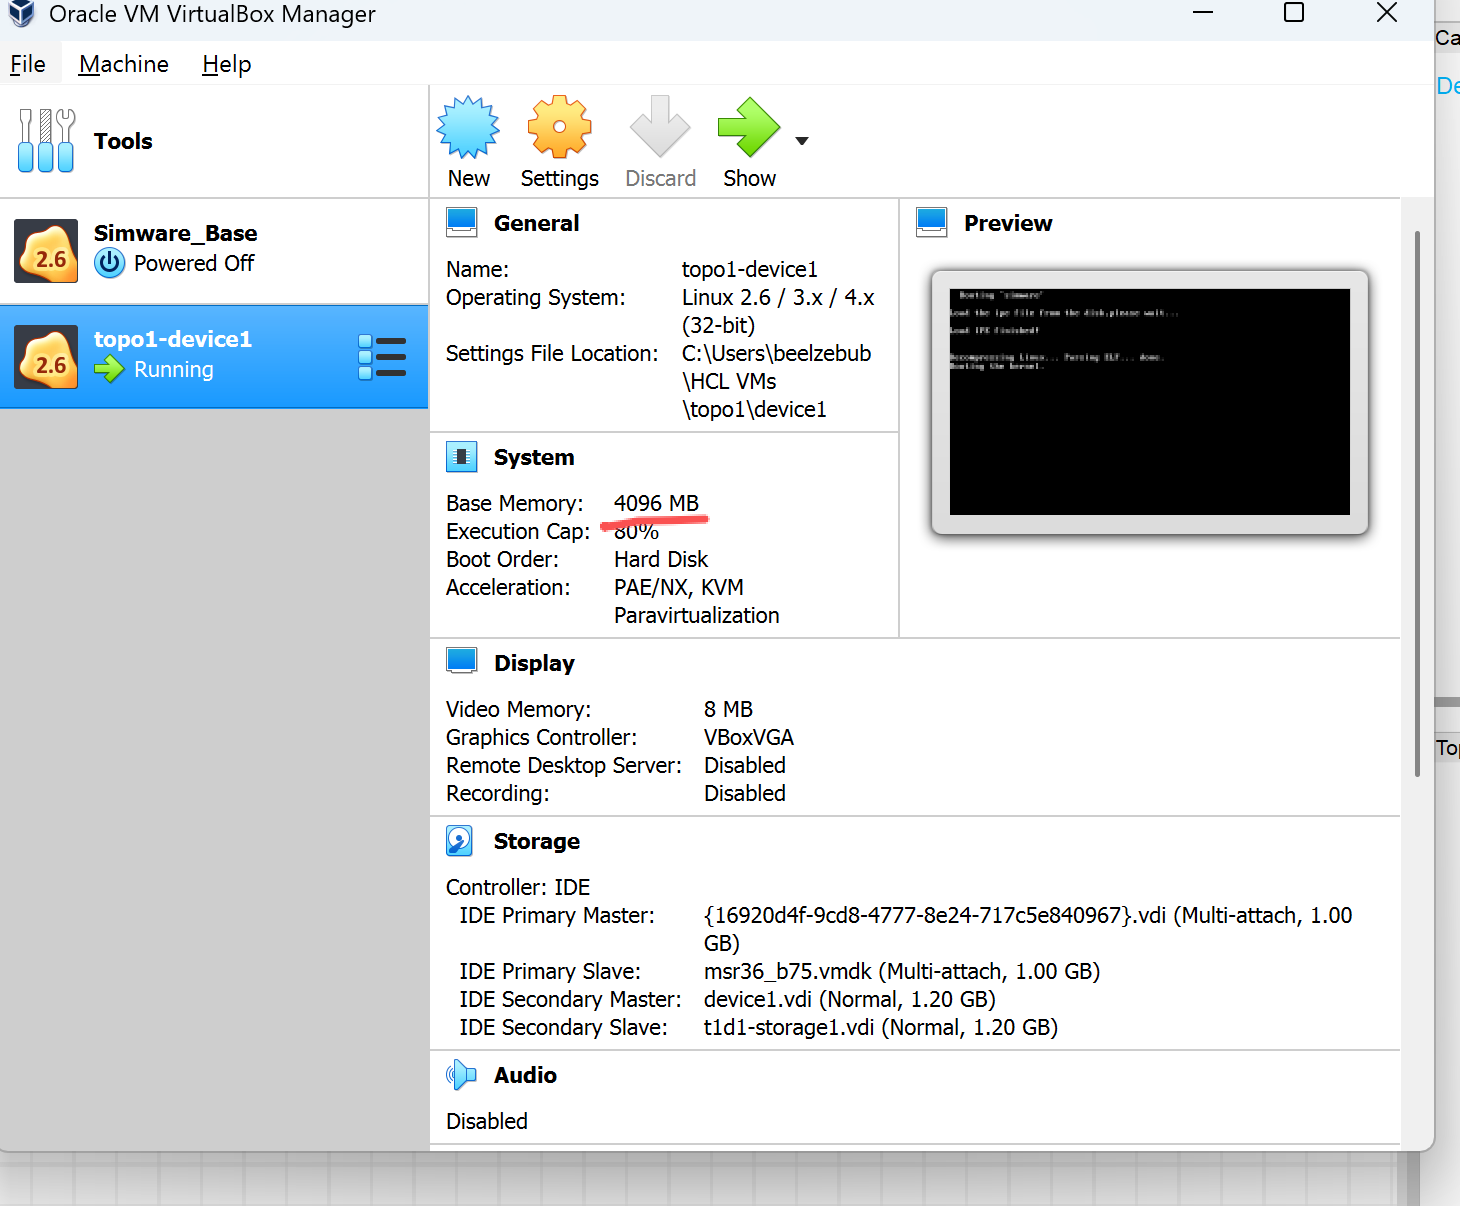Open the File menu
The height and width of the screenshot is (1206, 1460).
[x=28, y=64]
